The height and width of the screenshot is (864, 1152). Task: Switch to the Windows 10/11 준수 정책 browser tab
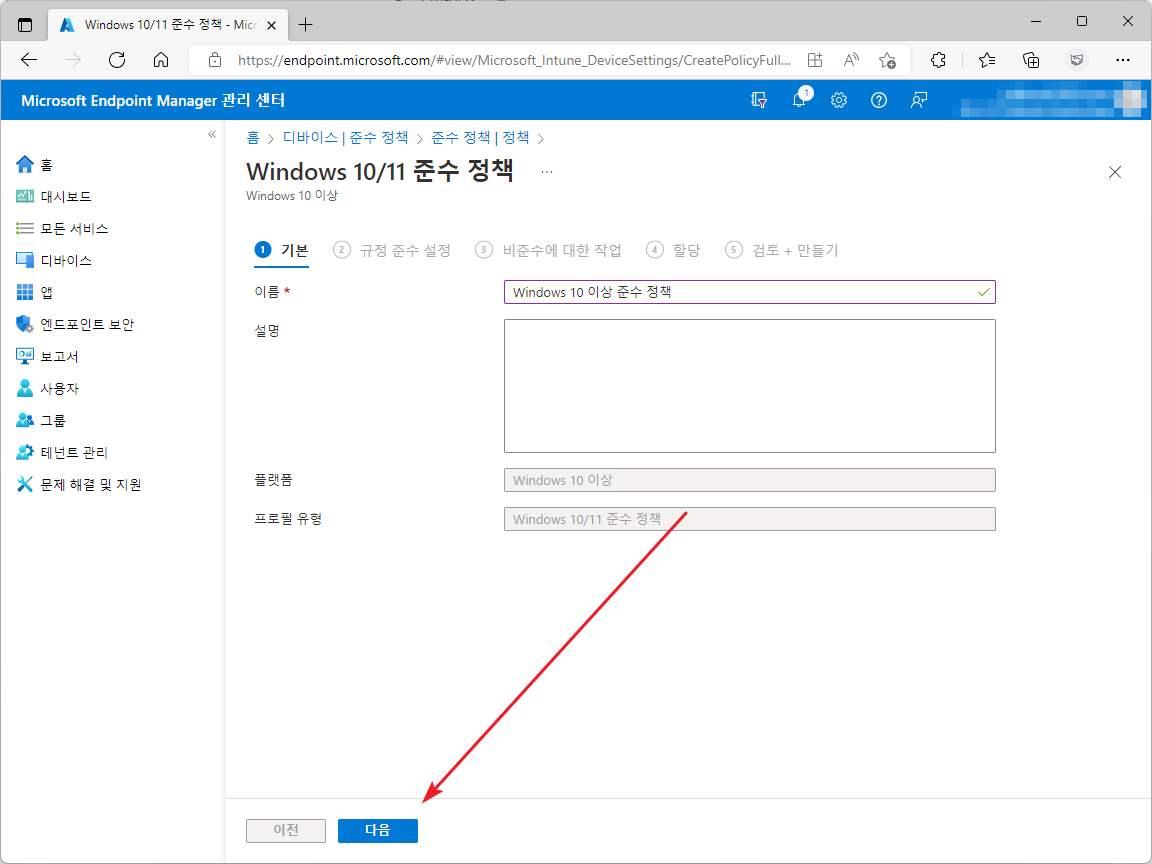[x=166, y=25]
